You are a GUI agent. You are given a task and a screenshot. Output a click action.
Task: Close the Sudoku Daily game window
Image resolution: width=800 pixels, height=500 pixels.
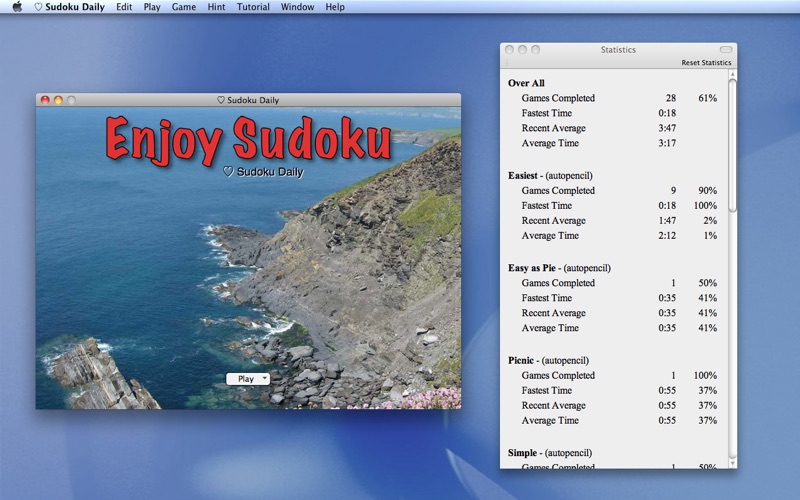[45, 100]
